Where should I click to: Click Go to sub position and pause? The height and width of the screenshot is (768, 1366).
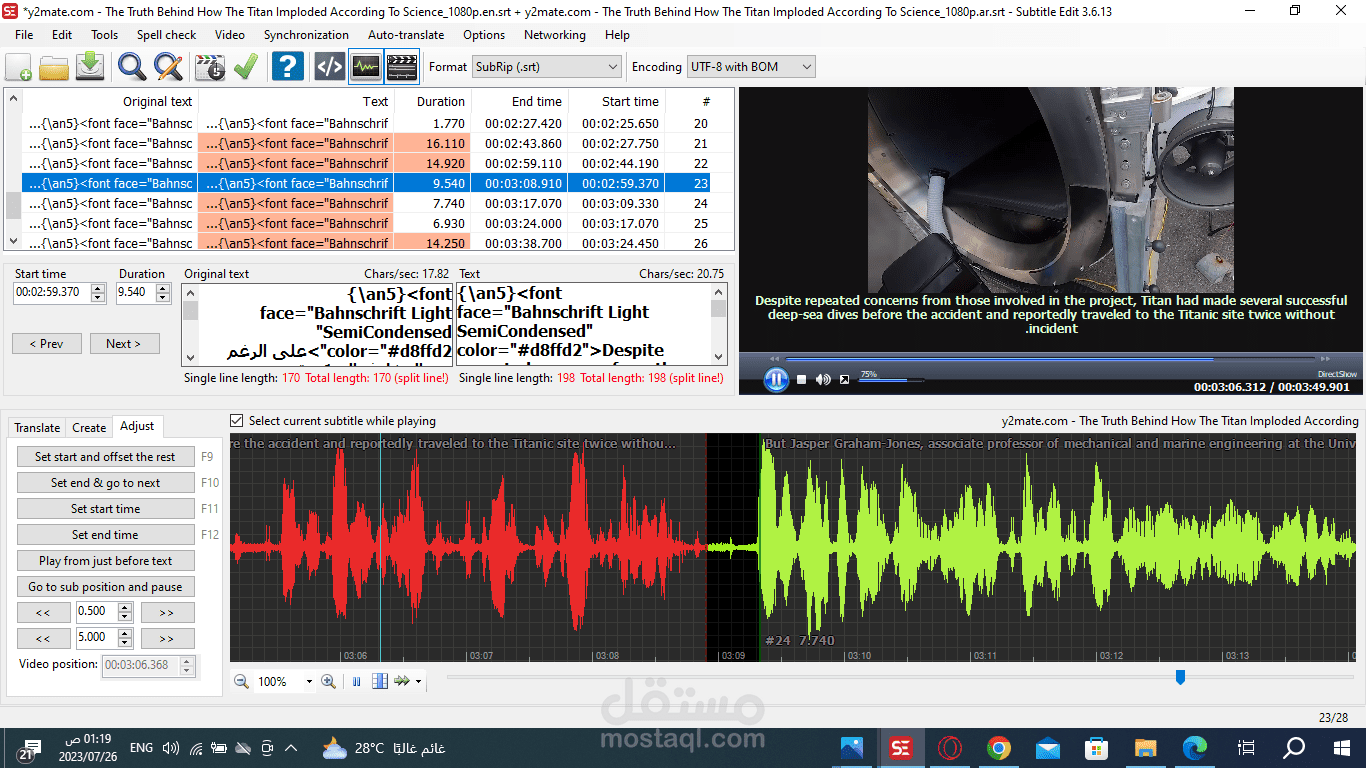(105, 587)
